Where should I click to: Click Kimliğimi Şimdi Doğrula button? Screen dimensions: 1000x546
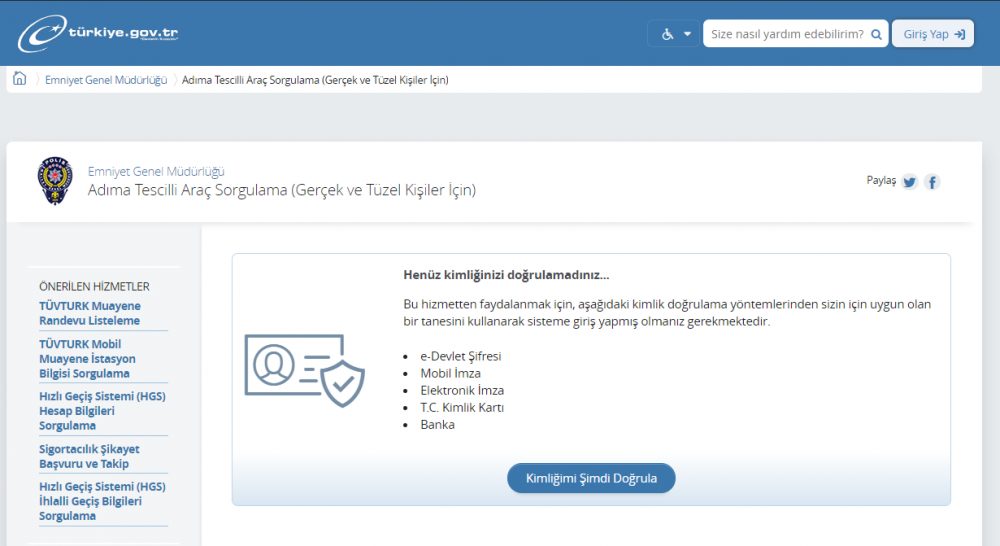point(591,478)
